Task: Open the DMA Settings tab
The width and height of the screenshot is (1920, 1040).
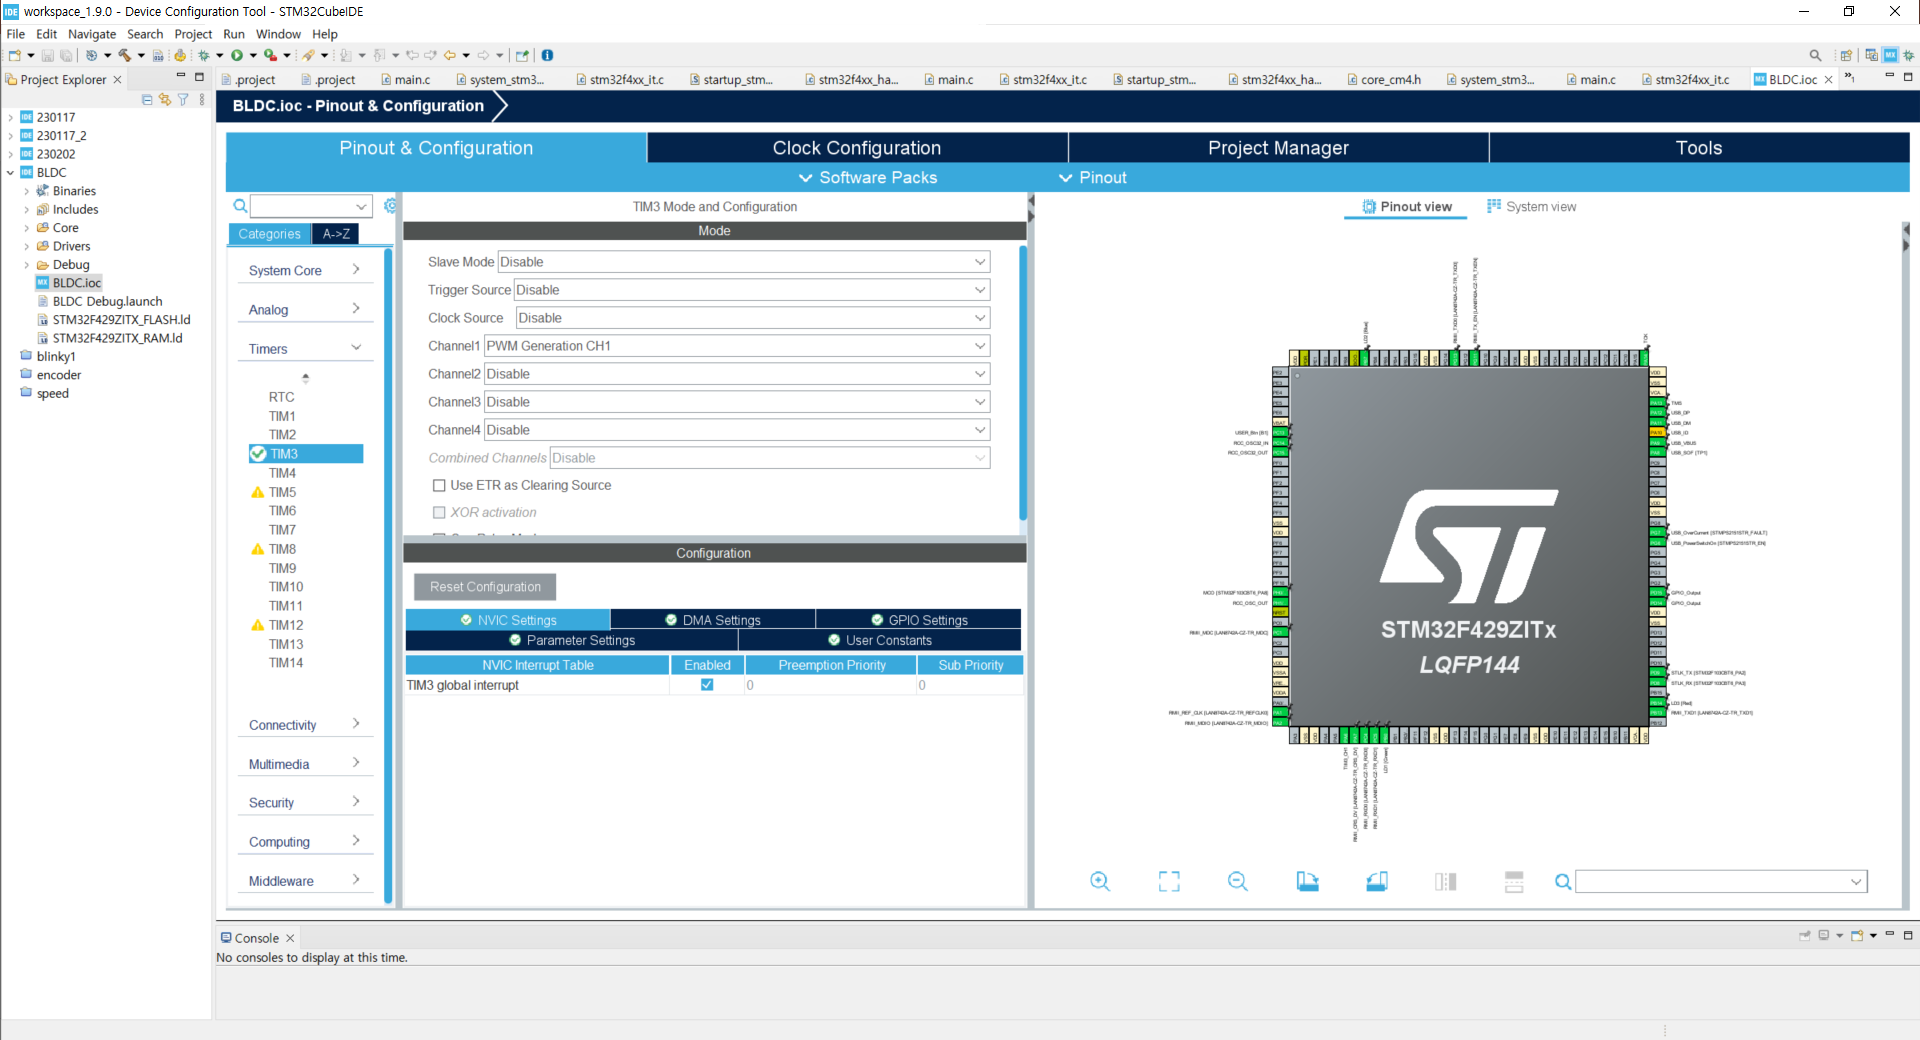Action: click(x=712, y=620)
